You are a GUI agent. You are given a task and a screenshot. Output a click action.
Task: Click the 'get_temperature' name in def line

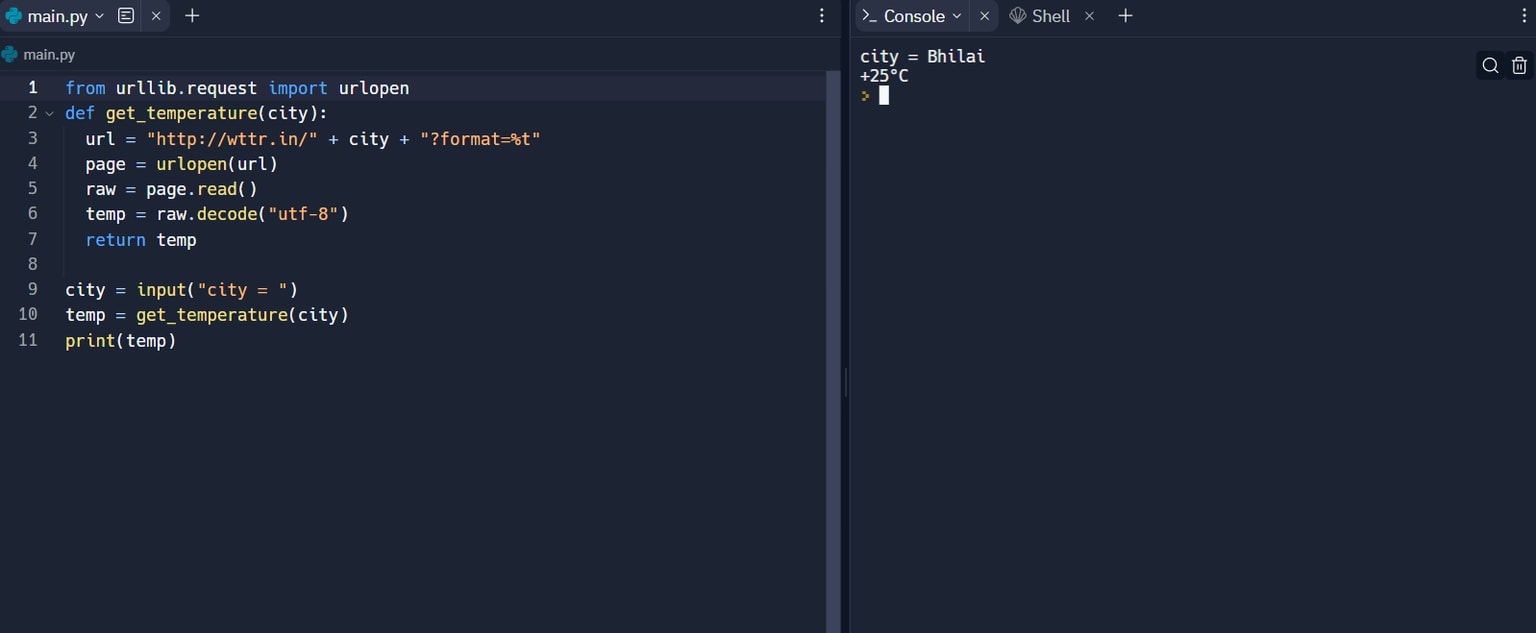coord(181,113)
